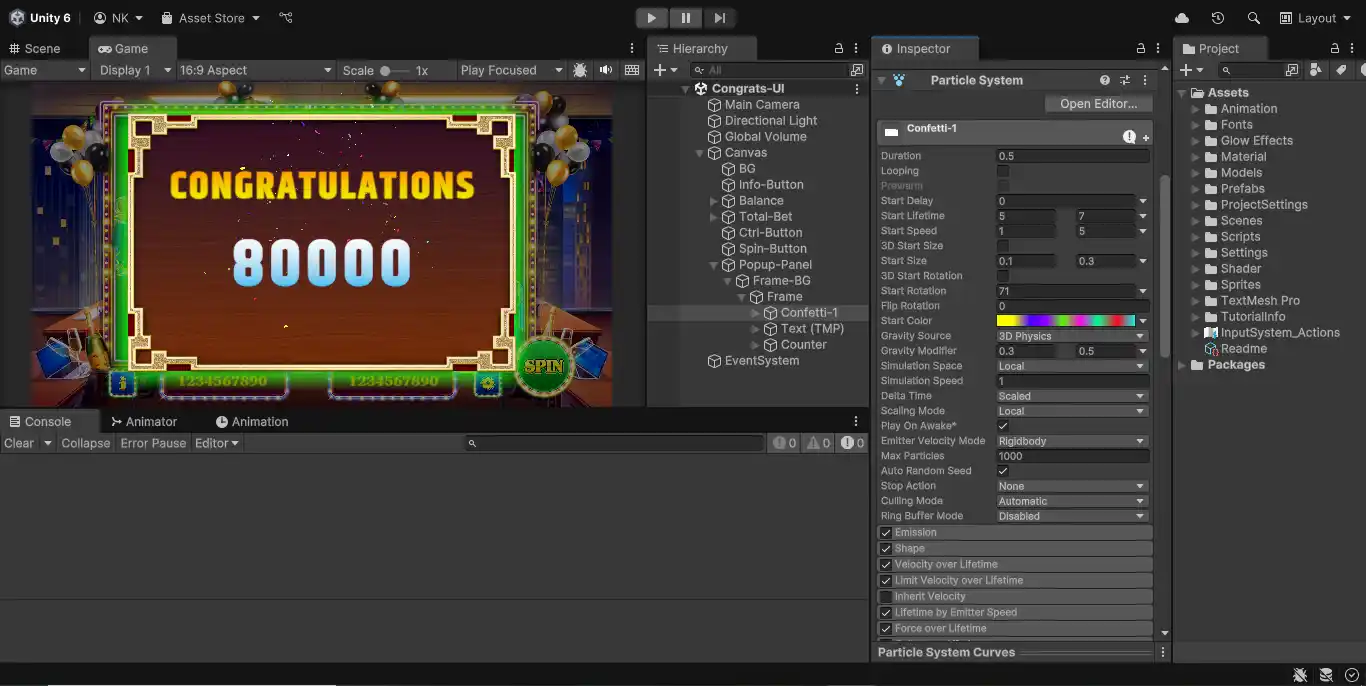Screen dimensions: 1366x686
Task: Click the Unity Version Control branch icon
Action: [x=286, y=17]
